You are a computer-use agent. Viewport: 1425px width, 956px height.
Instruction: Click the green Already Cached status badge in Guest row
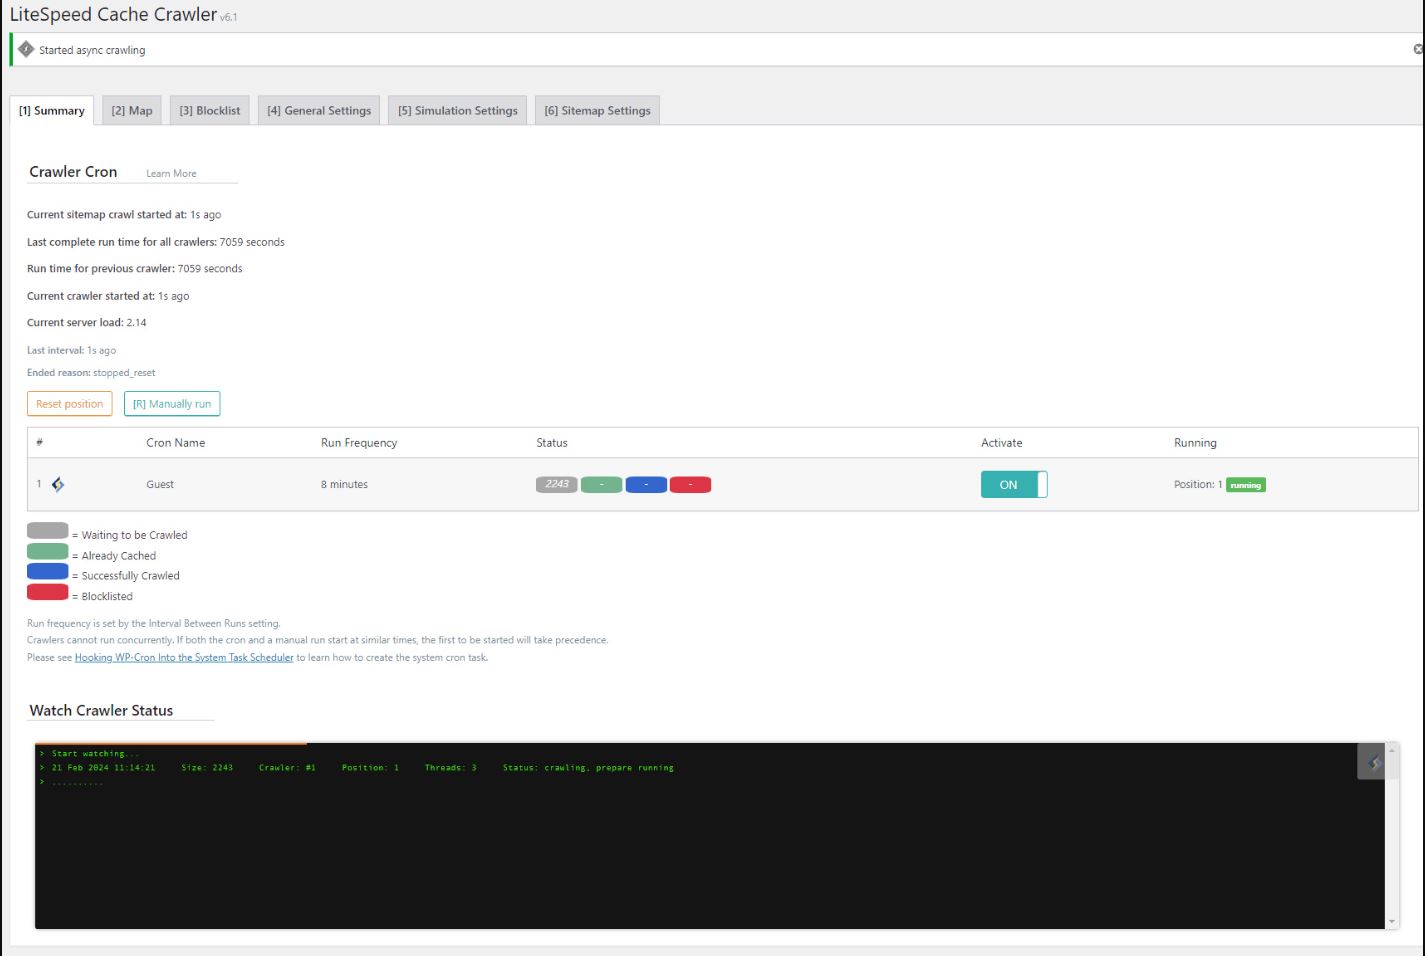coord(602,485)
